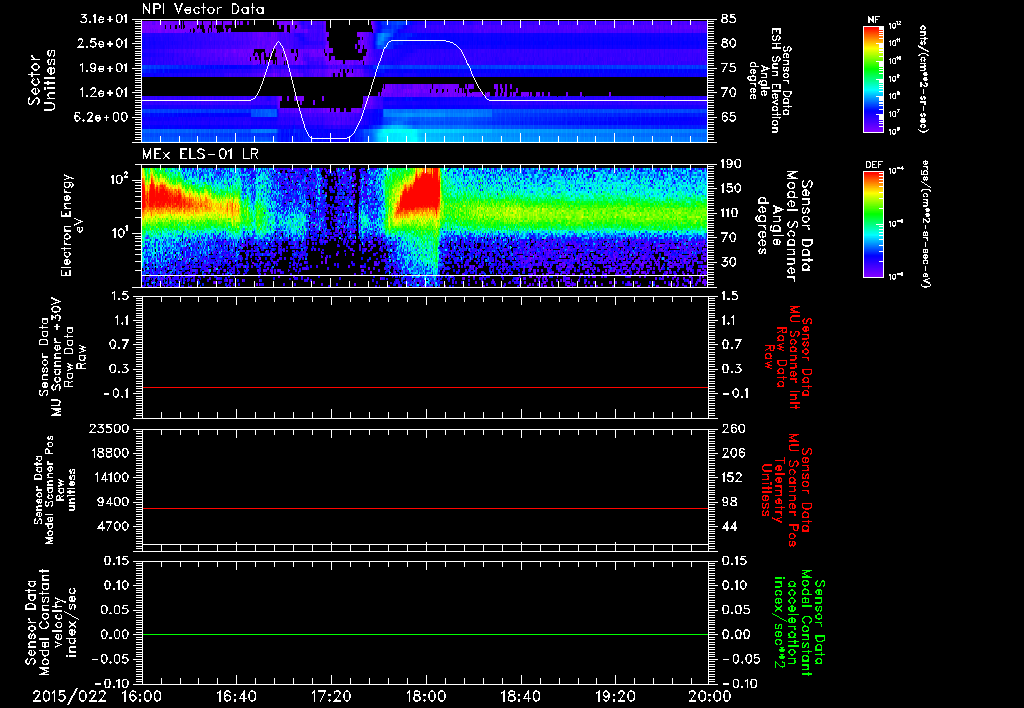Click the 98 telemetry tick label
1024x708 pixels.
coord(729,502)
